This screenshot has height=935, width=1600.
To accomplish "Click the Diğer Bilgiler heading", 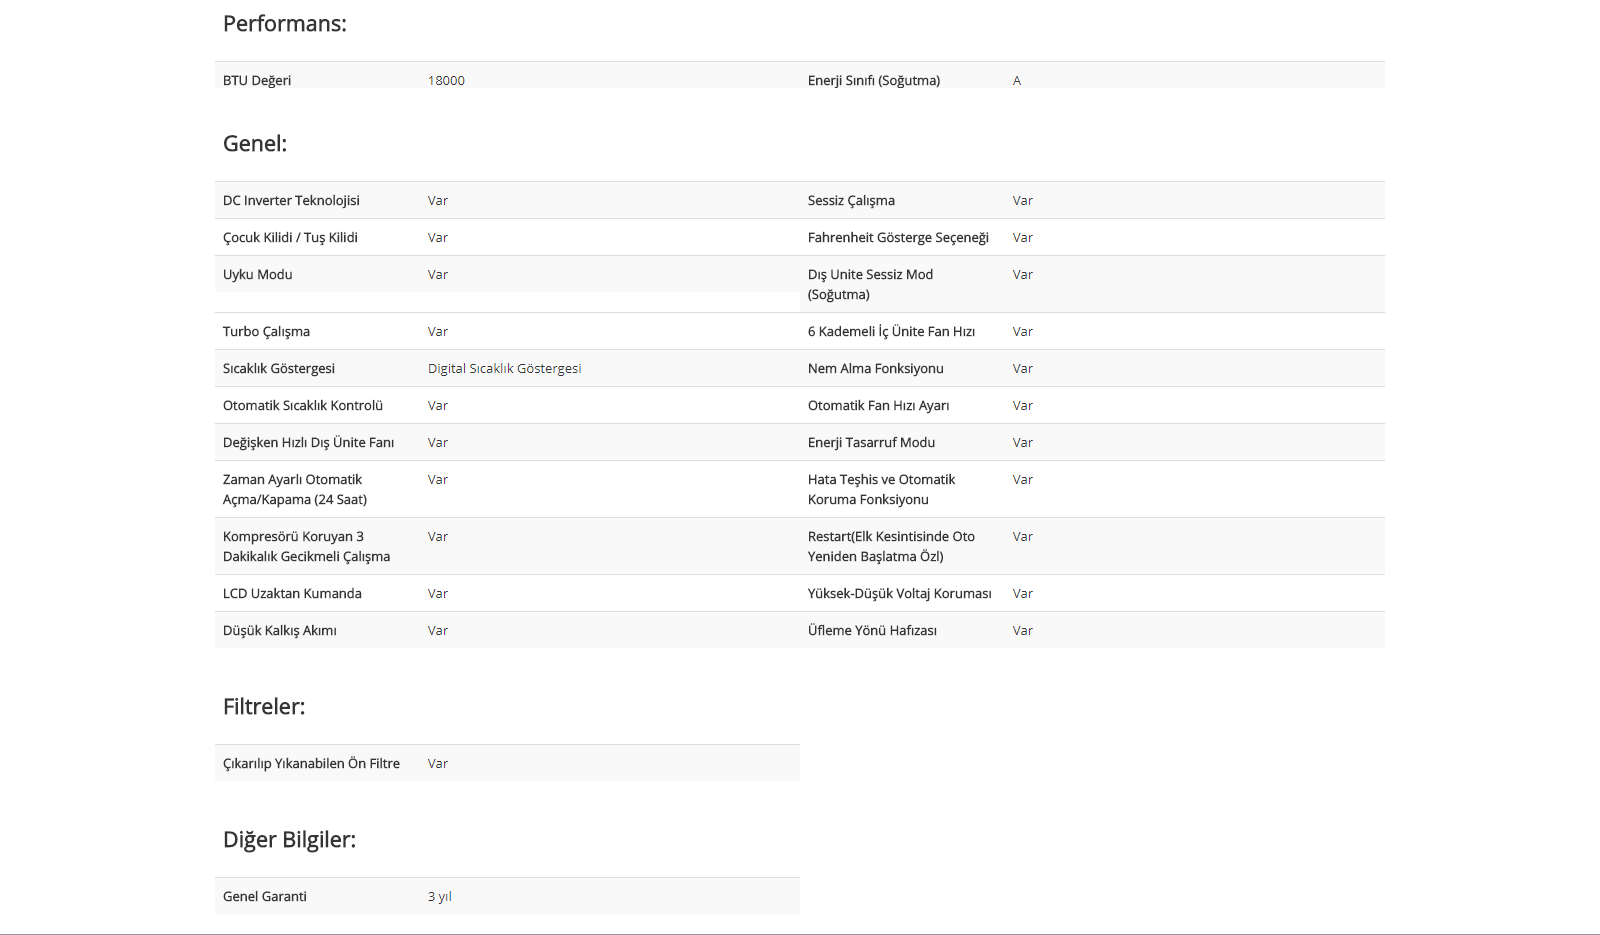I will click(289, 840).
